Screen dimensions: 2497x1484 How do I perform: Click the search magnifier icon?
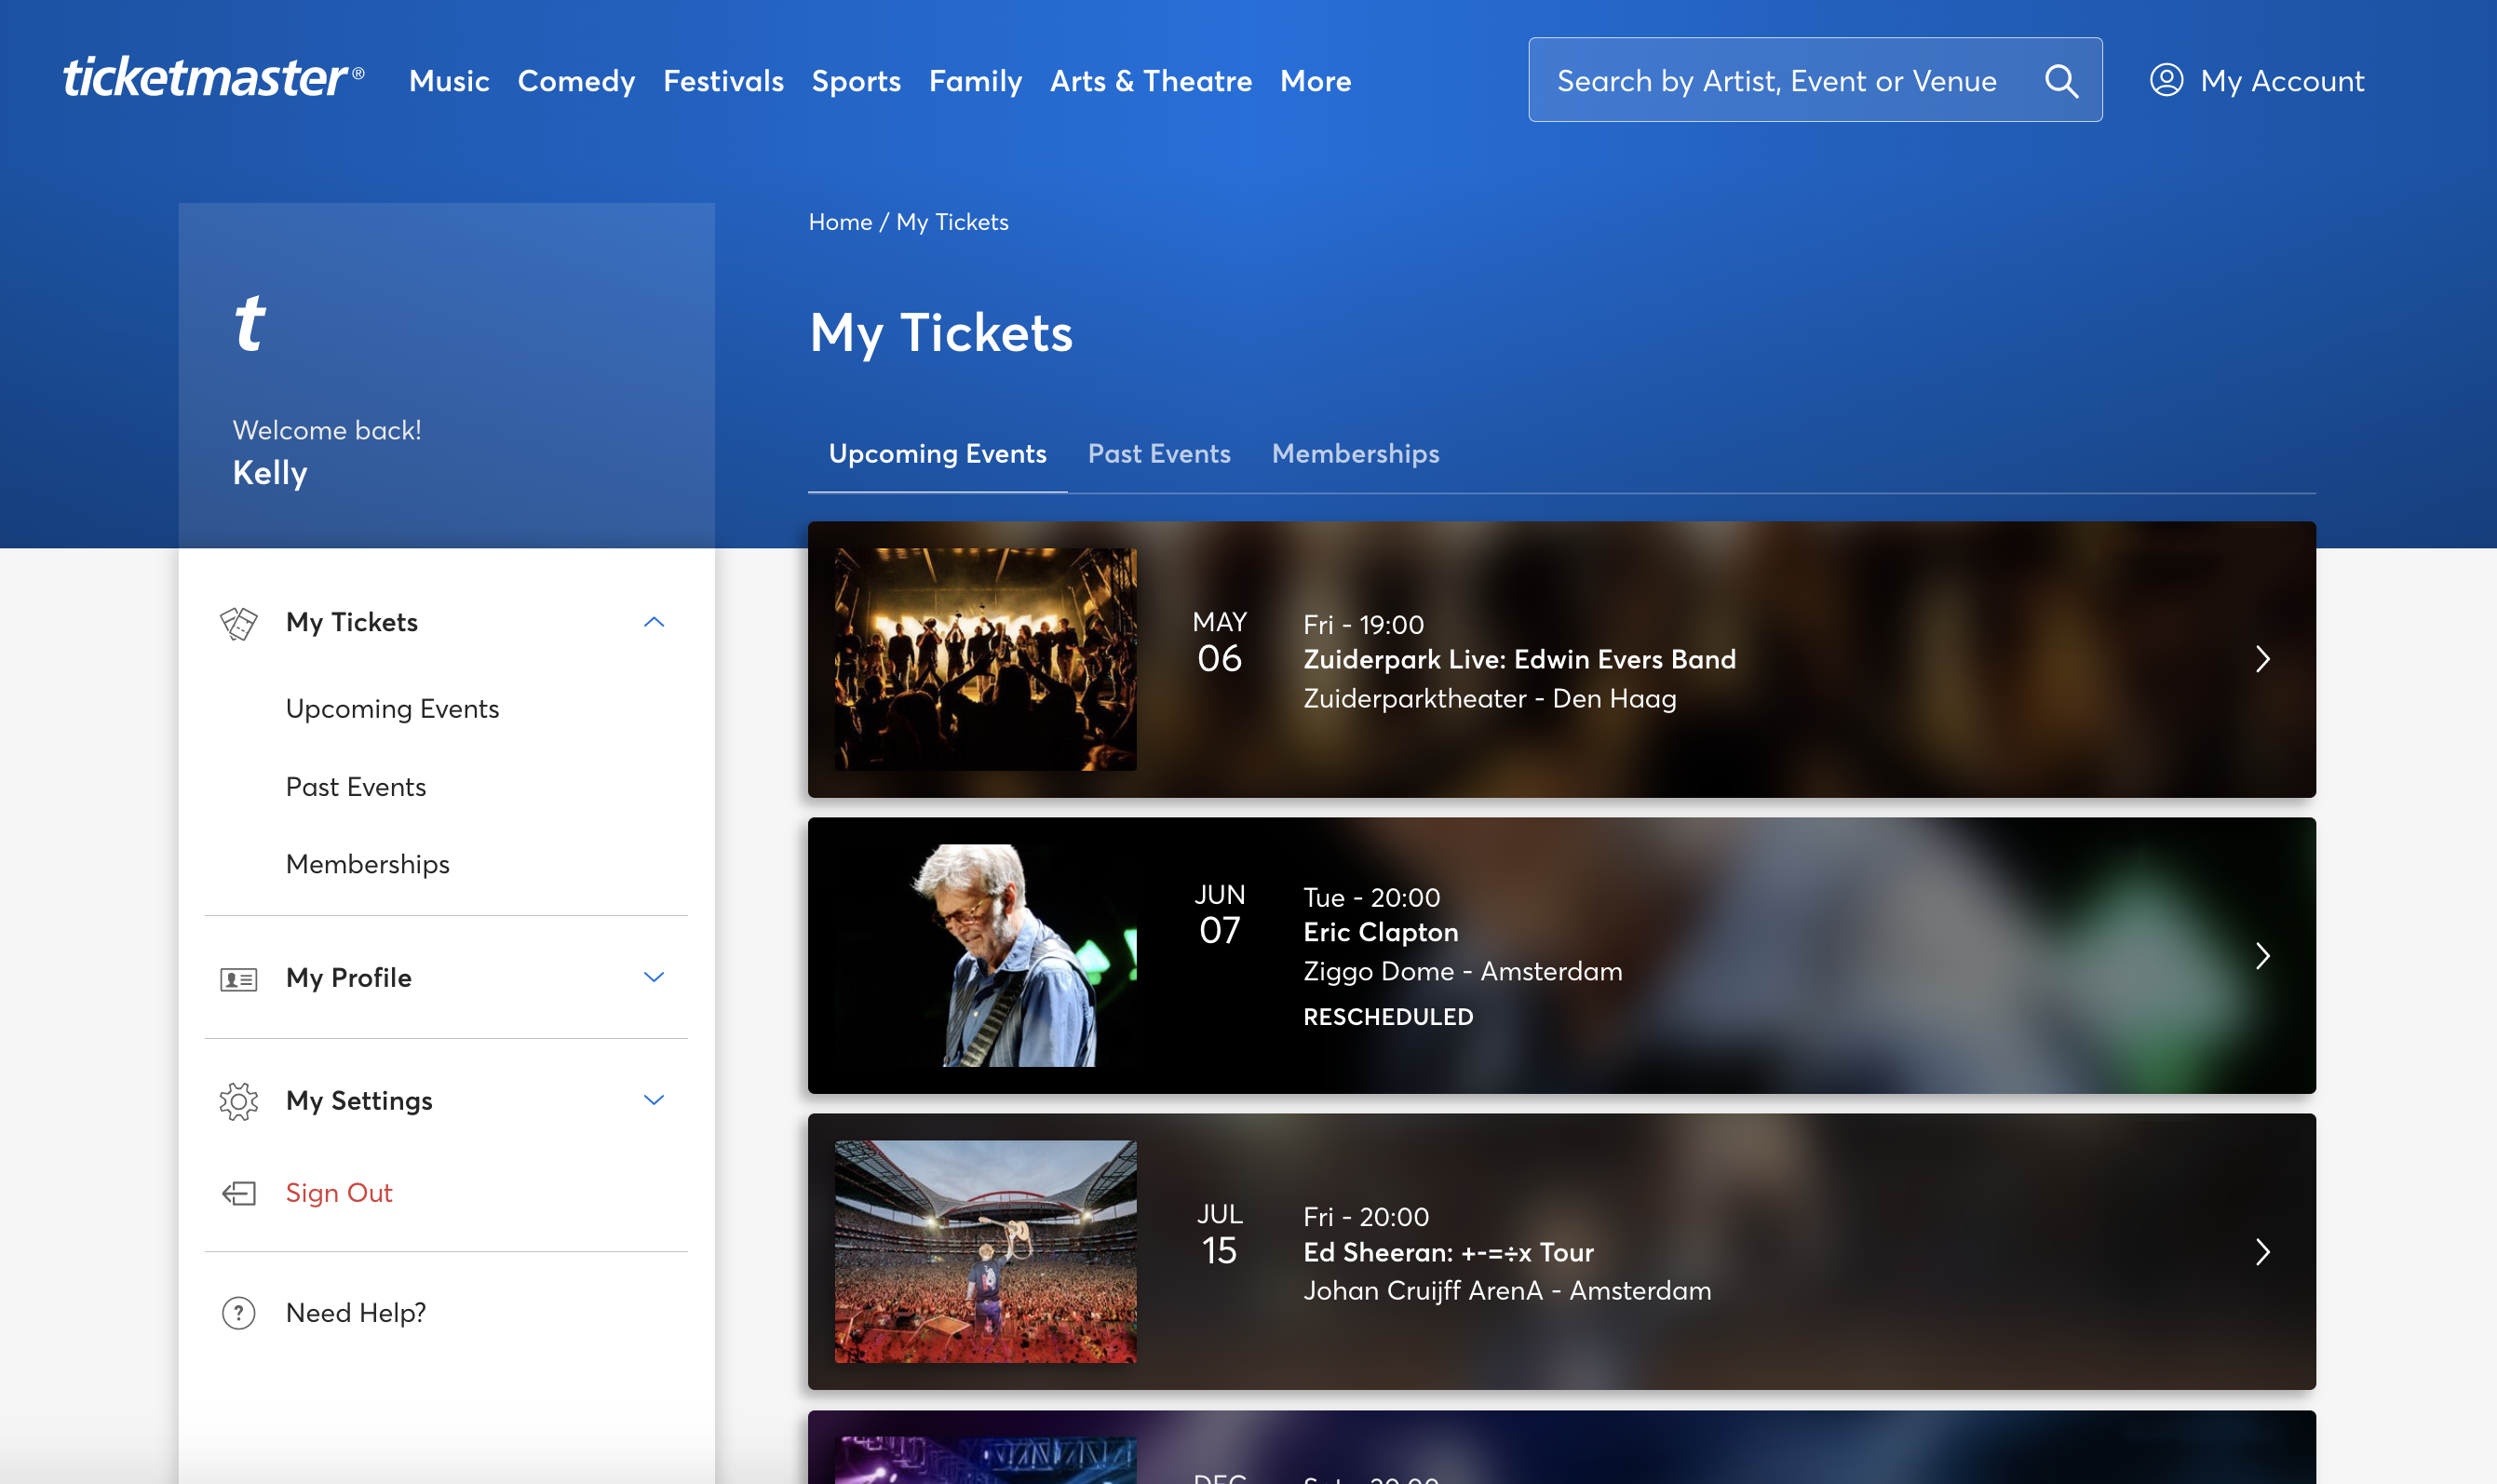pos(2061,81)
